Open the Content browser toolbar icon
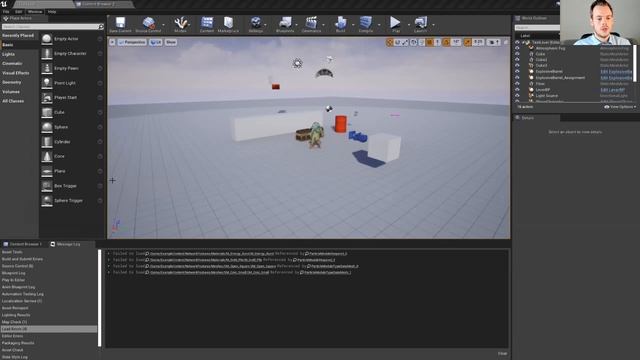 point(207,24)
